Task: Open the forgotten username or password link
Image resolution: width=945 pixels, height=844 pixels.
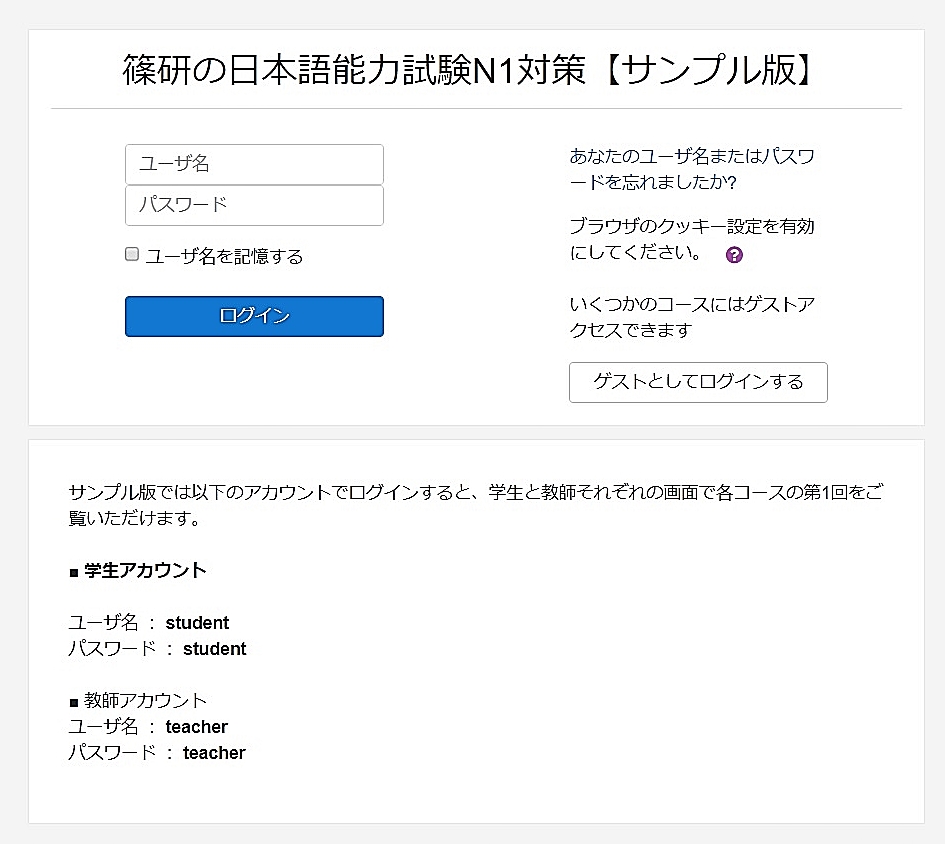Action: pos(692,169)
